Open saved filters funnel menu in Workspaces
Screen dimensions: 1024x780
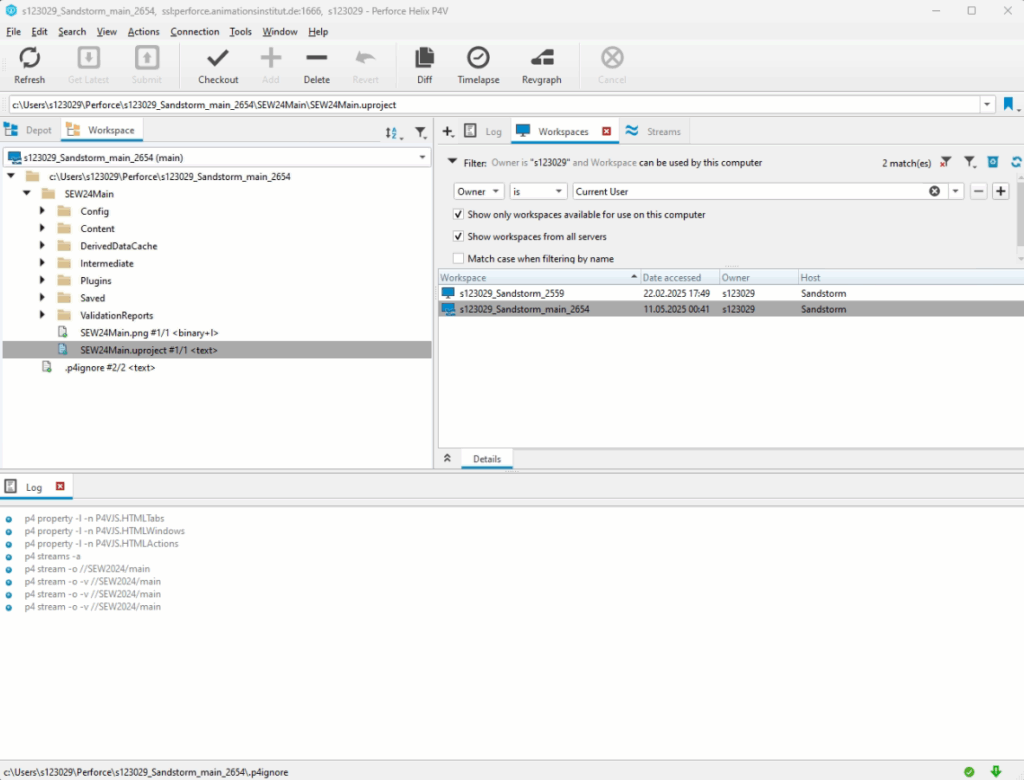[x=970, y=162]
